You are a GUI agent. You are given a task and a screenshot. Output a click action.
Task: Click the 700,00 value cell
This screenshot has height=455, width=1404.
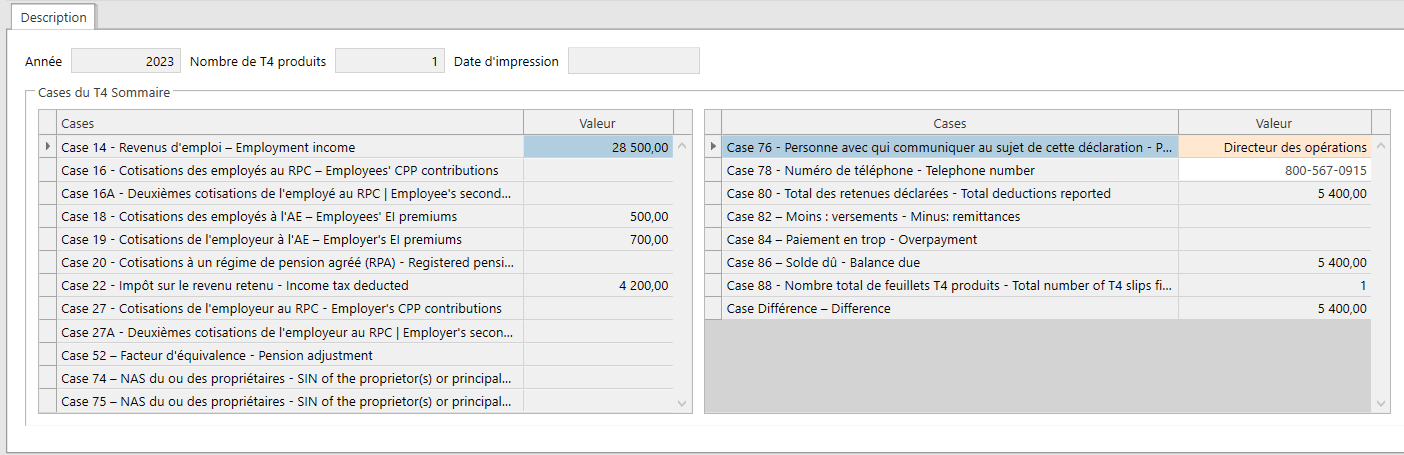598,239
